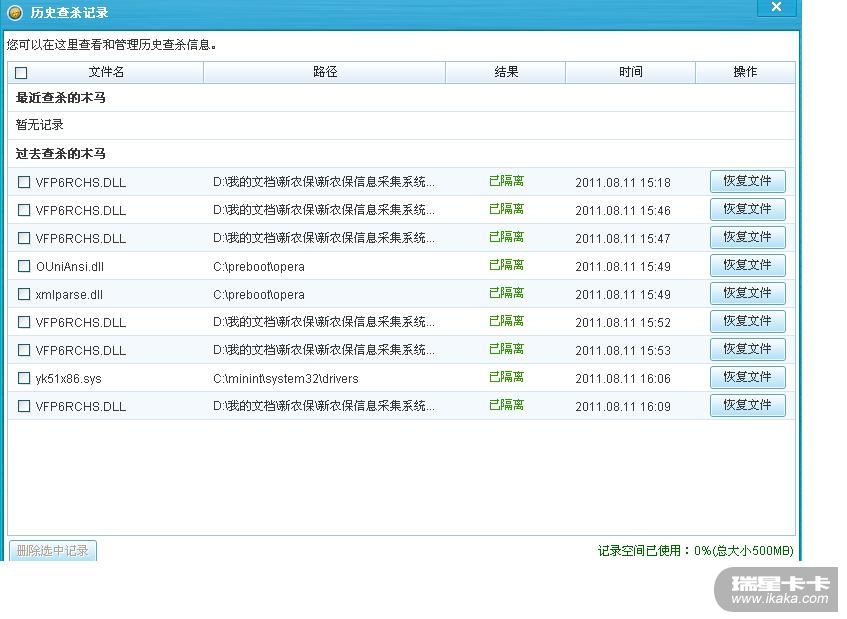Check the box for OUniAnsi.dll
Viewport: 847px width, 619px height.
pyautogui.click(x=24, y=266)
